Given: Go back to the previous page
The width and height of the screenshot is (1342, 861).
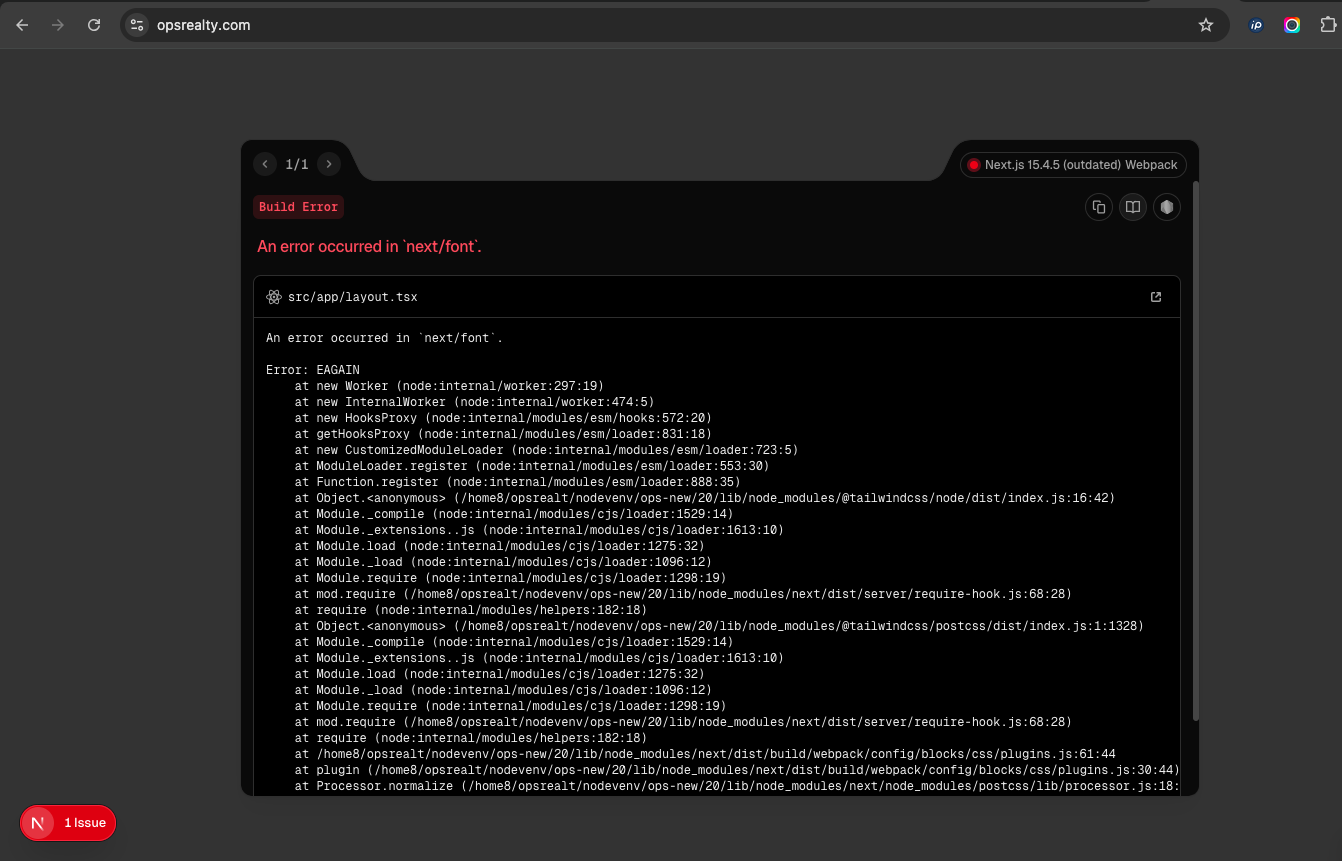Looking at the screenshot, I should [22, 25].
